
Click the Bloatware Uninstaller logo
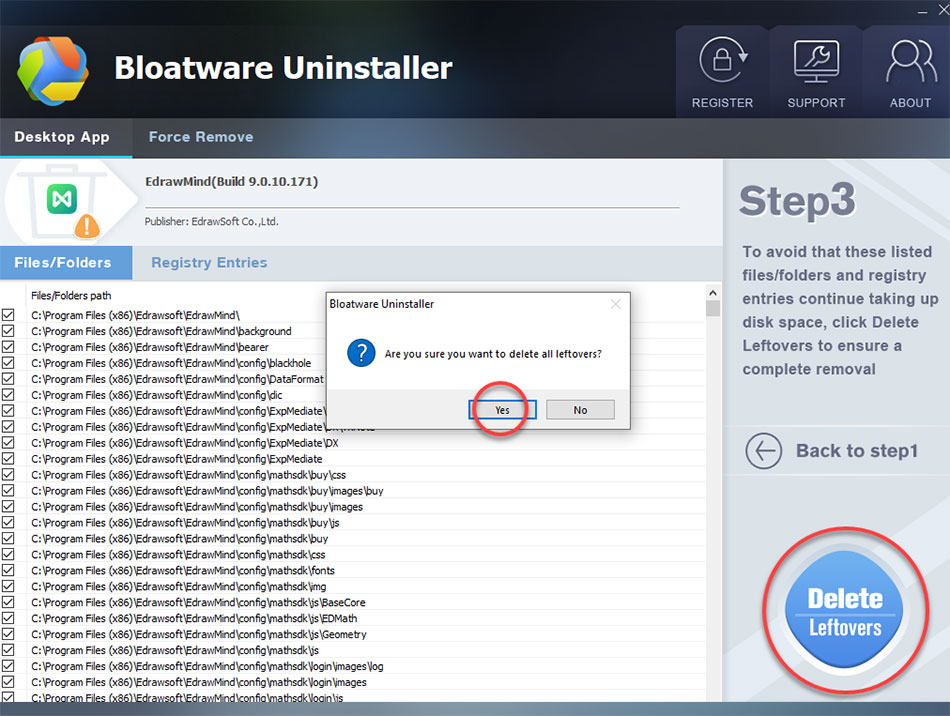[53, 70]
